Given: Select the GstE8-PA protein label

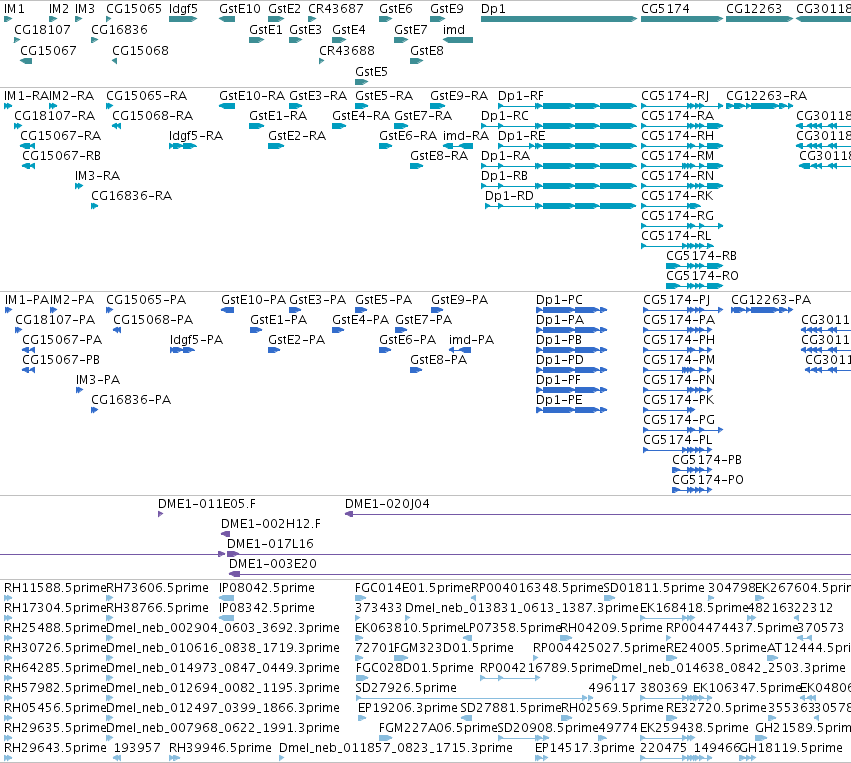Looking at the screenshot, I should [439, 360].
